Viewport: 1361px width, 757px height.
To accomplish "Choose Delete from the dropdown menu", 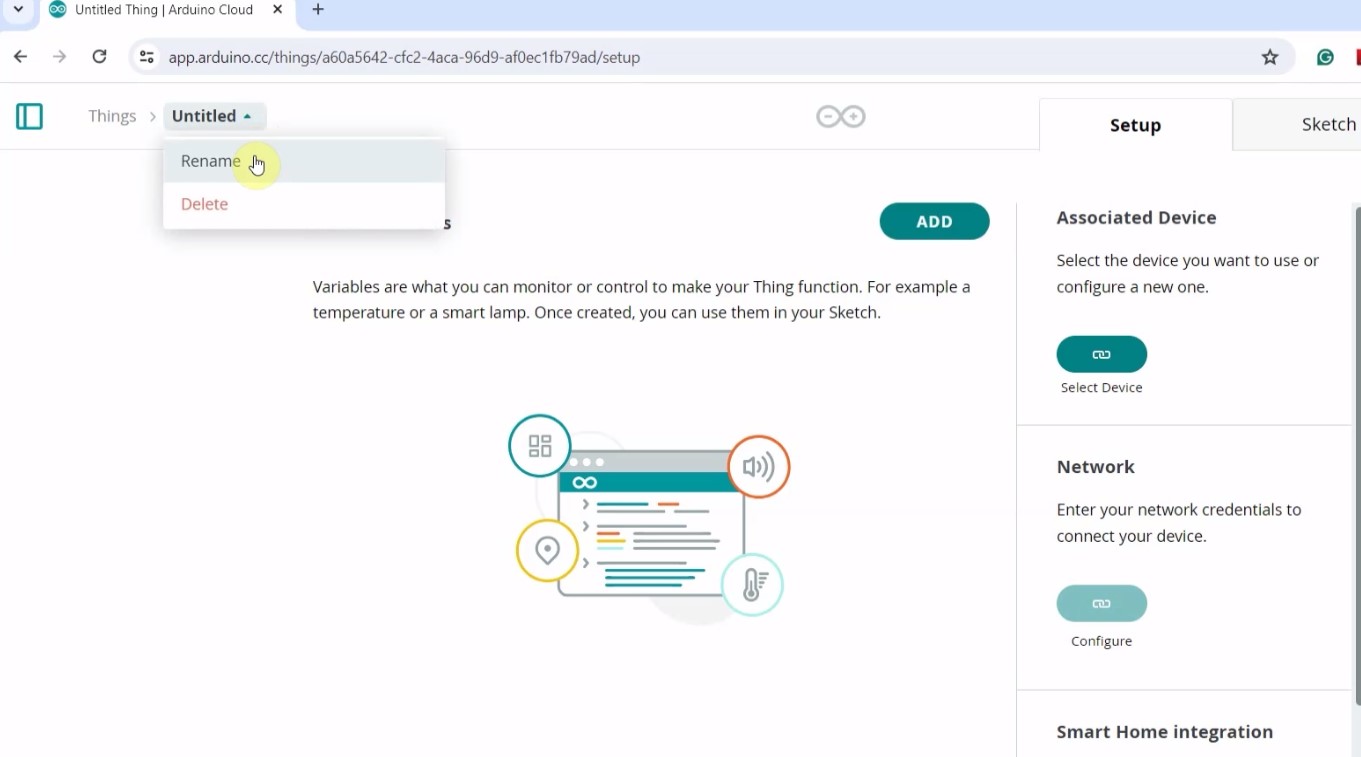I will coord(205,204).
